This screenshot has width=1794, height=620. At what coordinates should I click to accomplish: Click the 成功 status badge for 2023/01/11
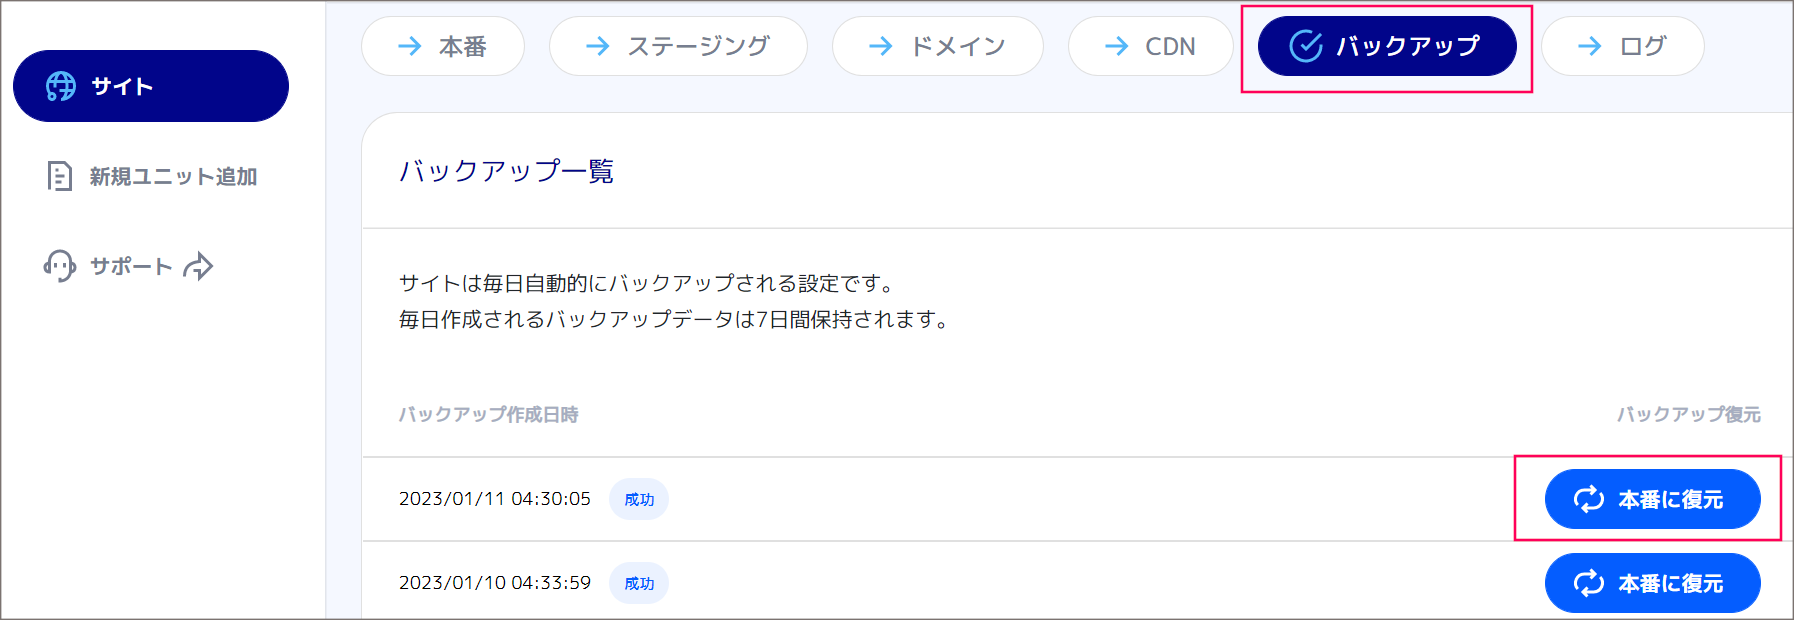[x=639, y=499]
